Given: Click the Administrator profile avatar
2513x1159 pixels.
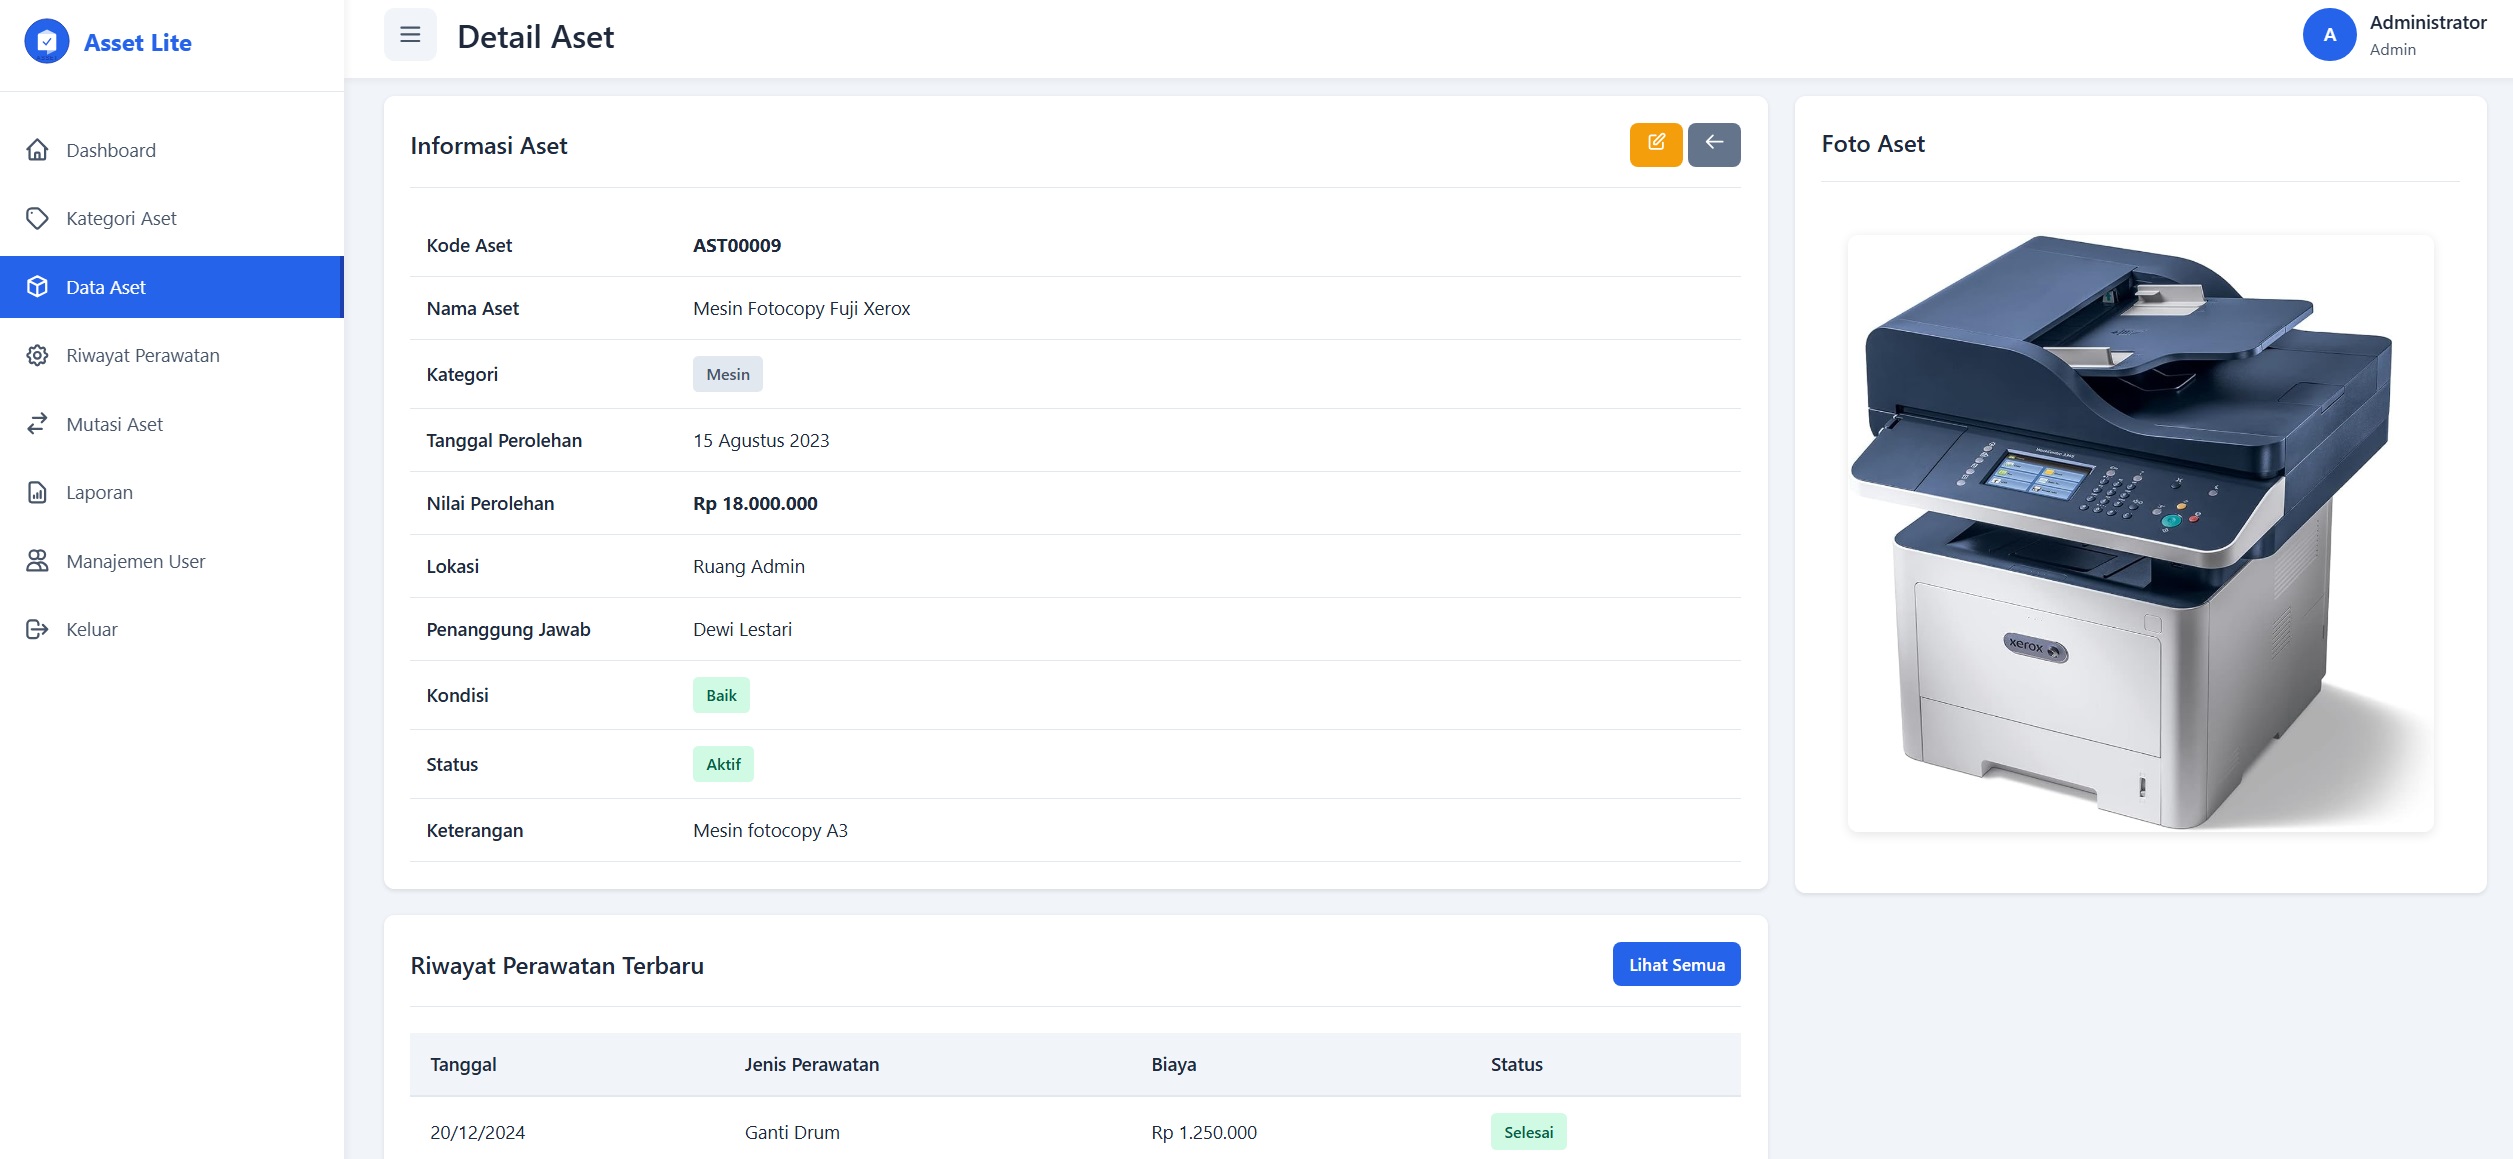Looking at the screenshot, I should [x=2329, y=35].
